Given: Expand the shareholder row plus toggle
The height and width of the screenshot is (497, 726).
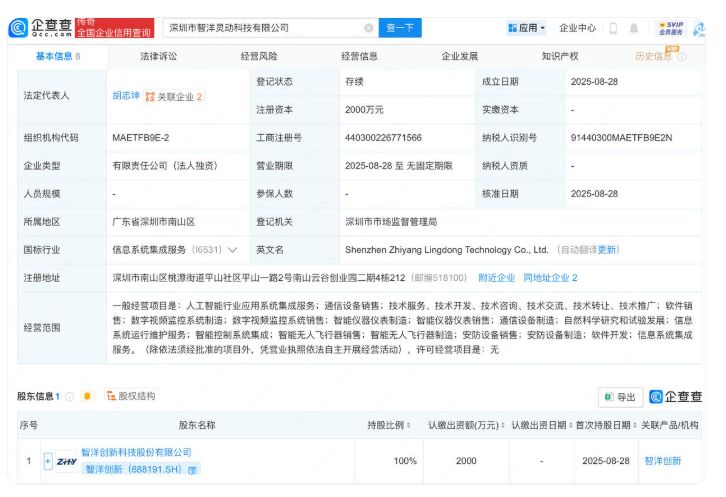Looking at the screenshot, I should coord(48,461).
